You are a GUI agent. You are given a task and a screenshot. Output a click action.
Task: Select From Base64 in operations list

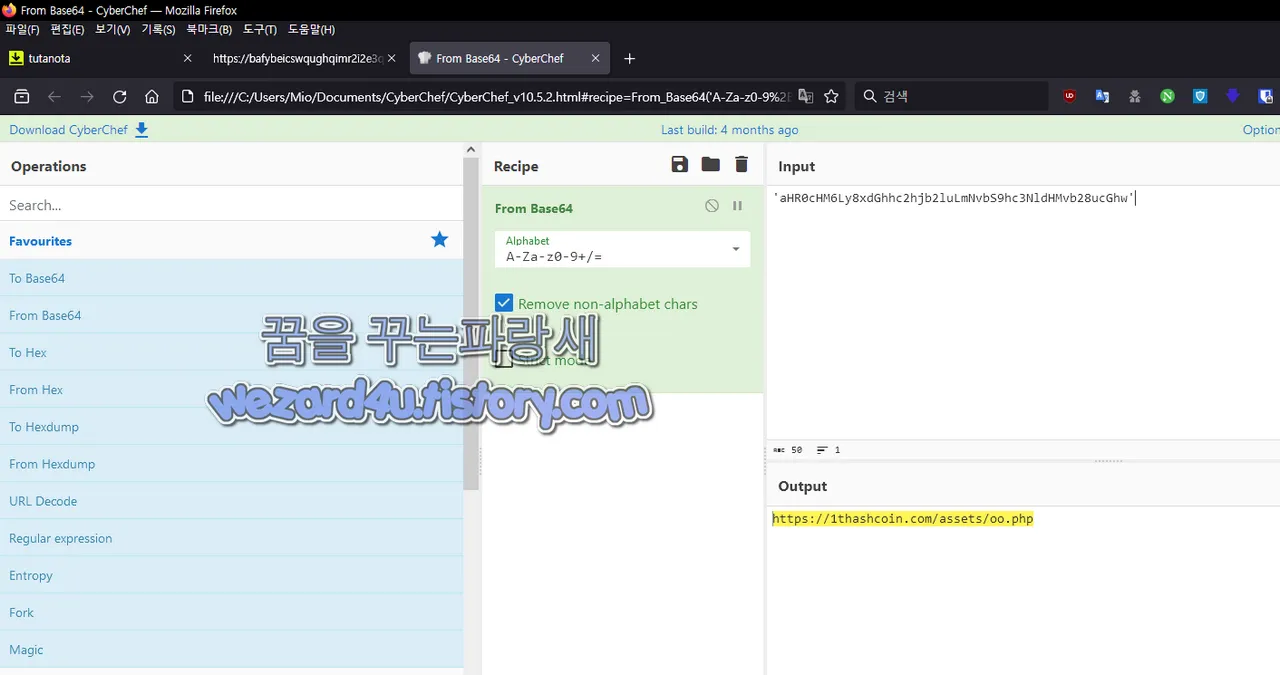click(x=231, y=315)
